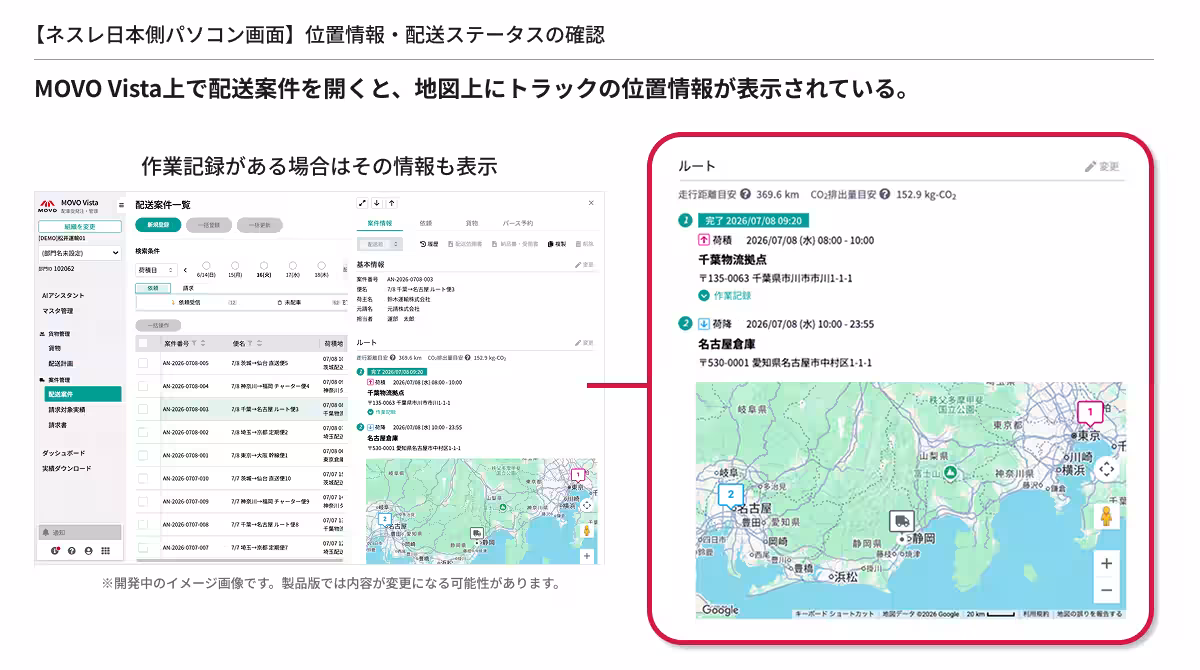
Task: Click the truck location marker near 静岡
Action: (x=901, y=522)
